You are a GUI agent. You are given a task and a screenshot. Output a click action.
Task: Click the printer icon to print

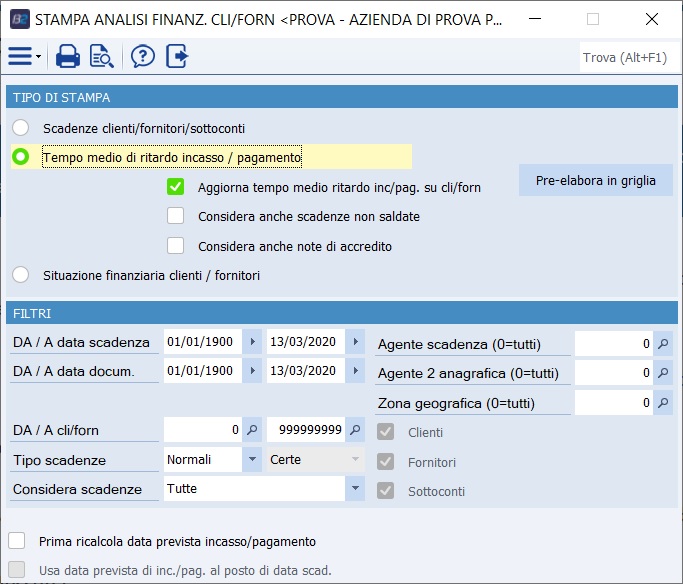(68, 56)
